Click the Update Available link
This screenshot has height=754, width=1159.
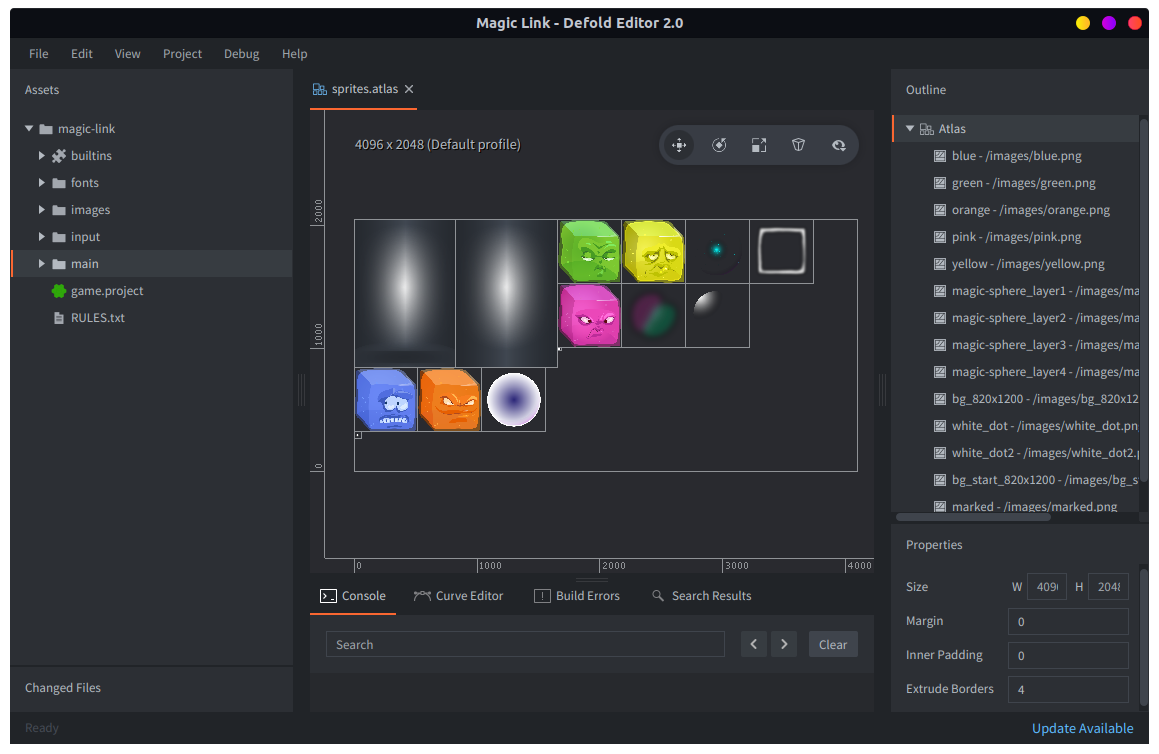1082,728
